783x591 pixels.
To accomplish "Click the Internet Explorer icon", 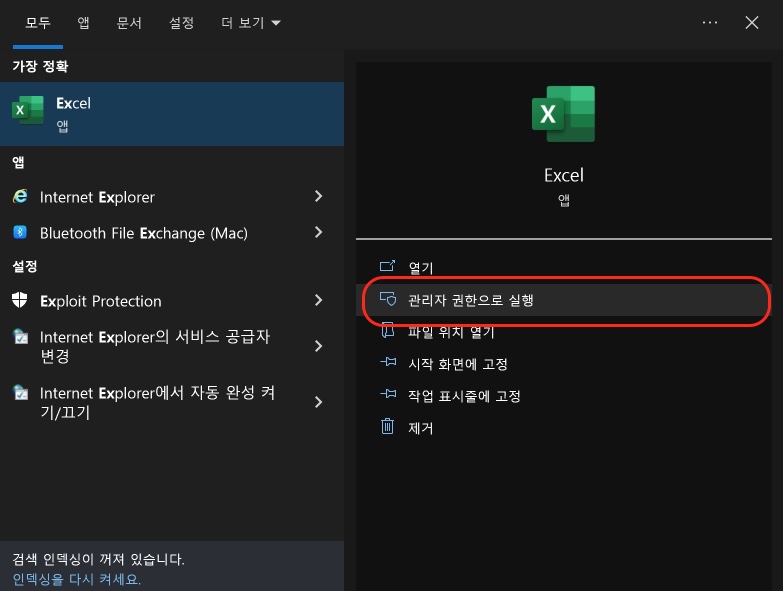I will (x=20, y=196).
